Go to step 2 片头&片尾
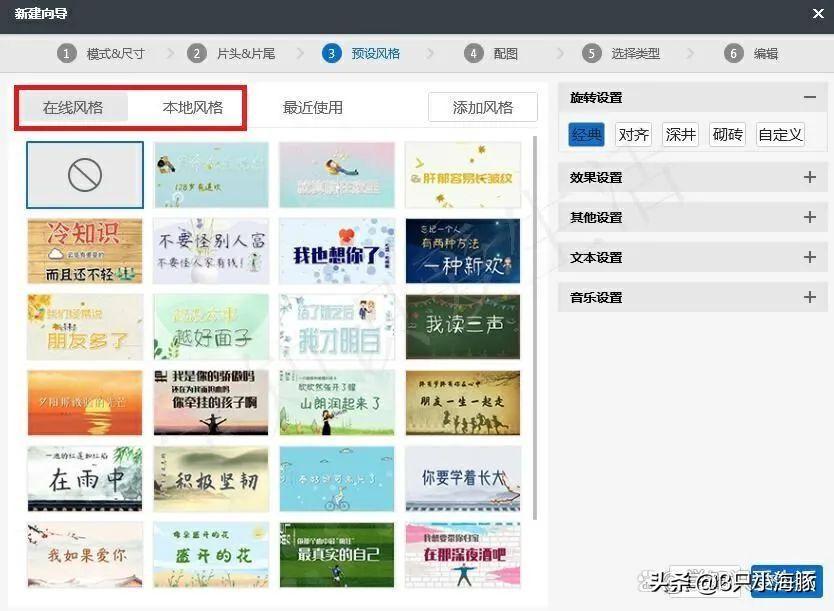 (231, 54)
